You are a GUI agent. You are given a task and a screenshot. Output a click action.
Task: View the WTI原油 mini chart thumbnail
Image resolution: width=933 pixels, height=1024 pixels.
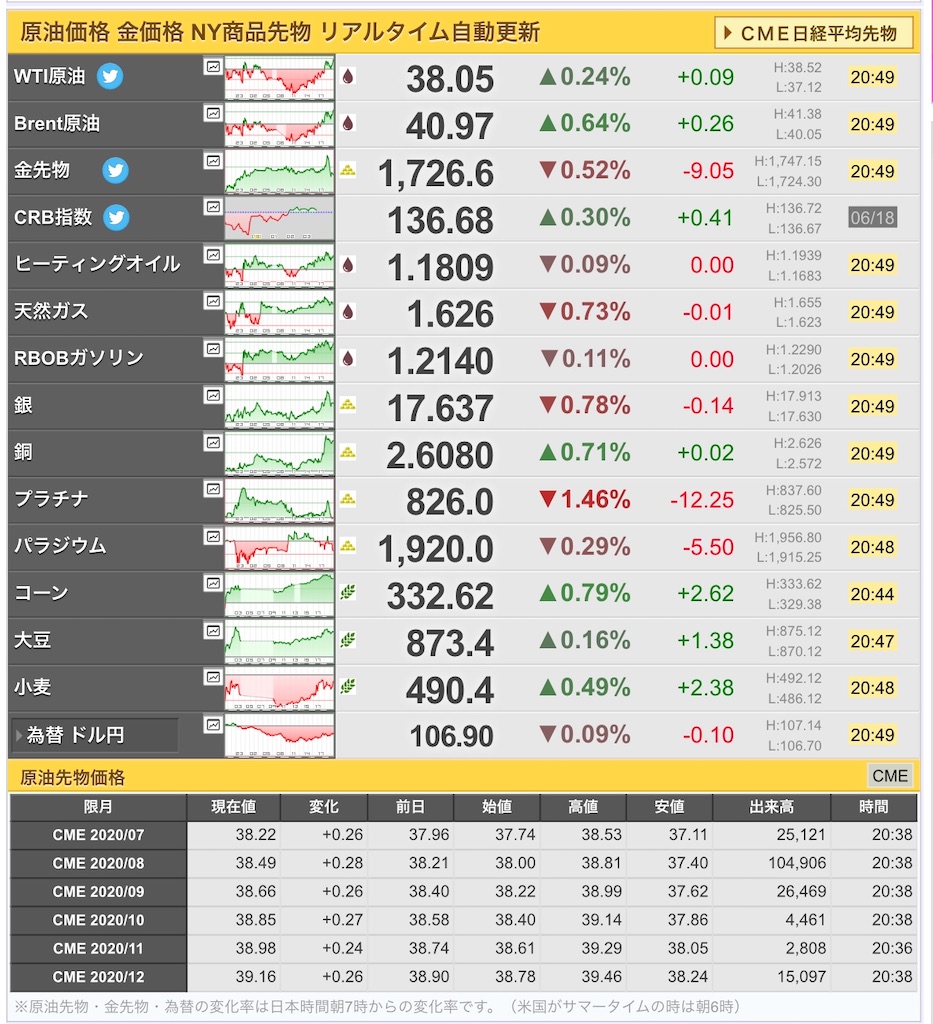point(279,78)
